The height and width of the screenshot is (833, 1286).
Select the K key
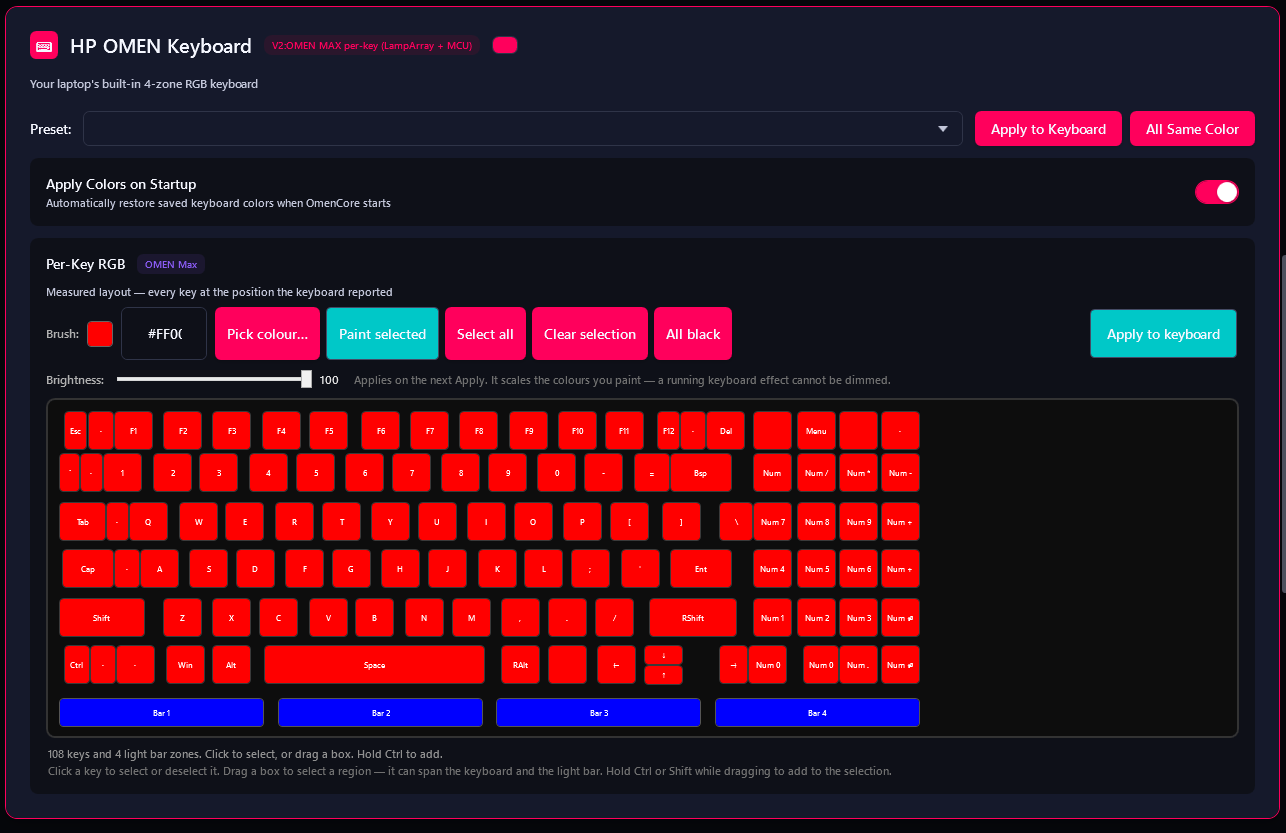(497, 569)
